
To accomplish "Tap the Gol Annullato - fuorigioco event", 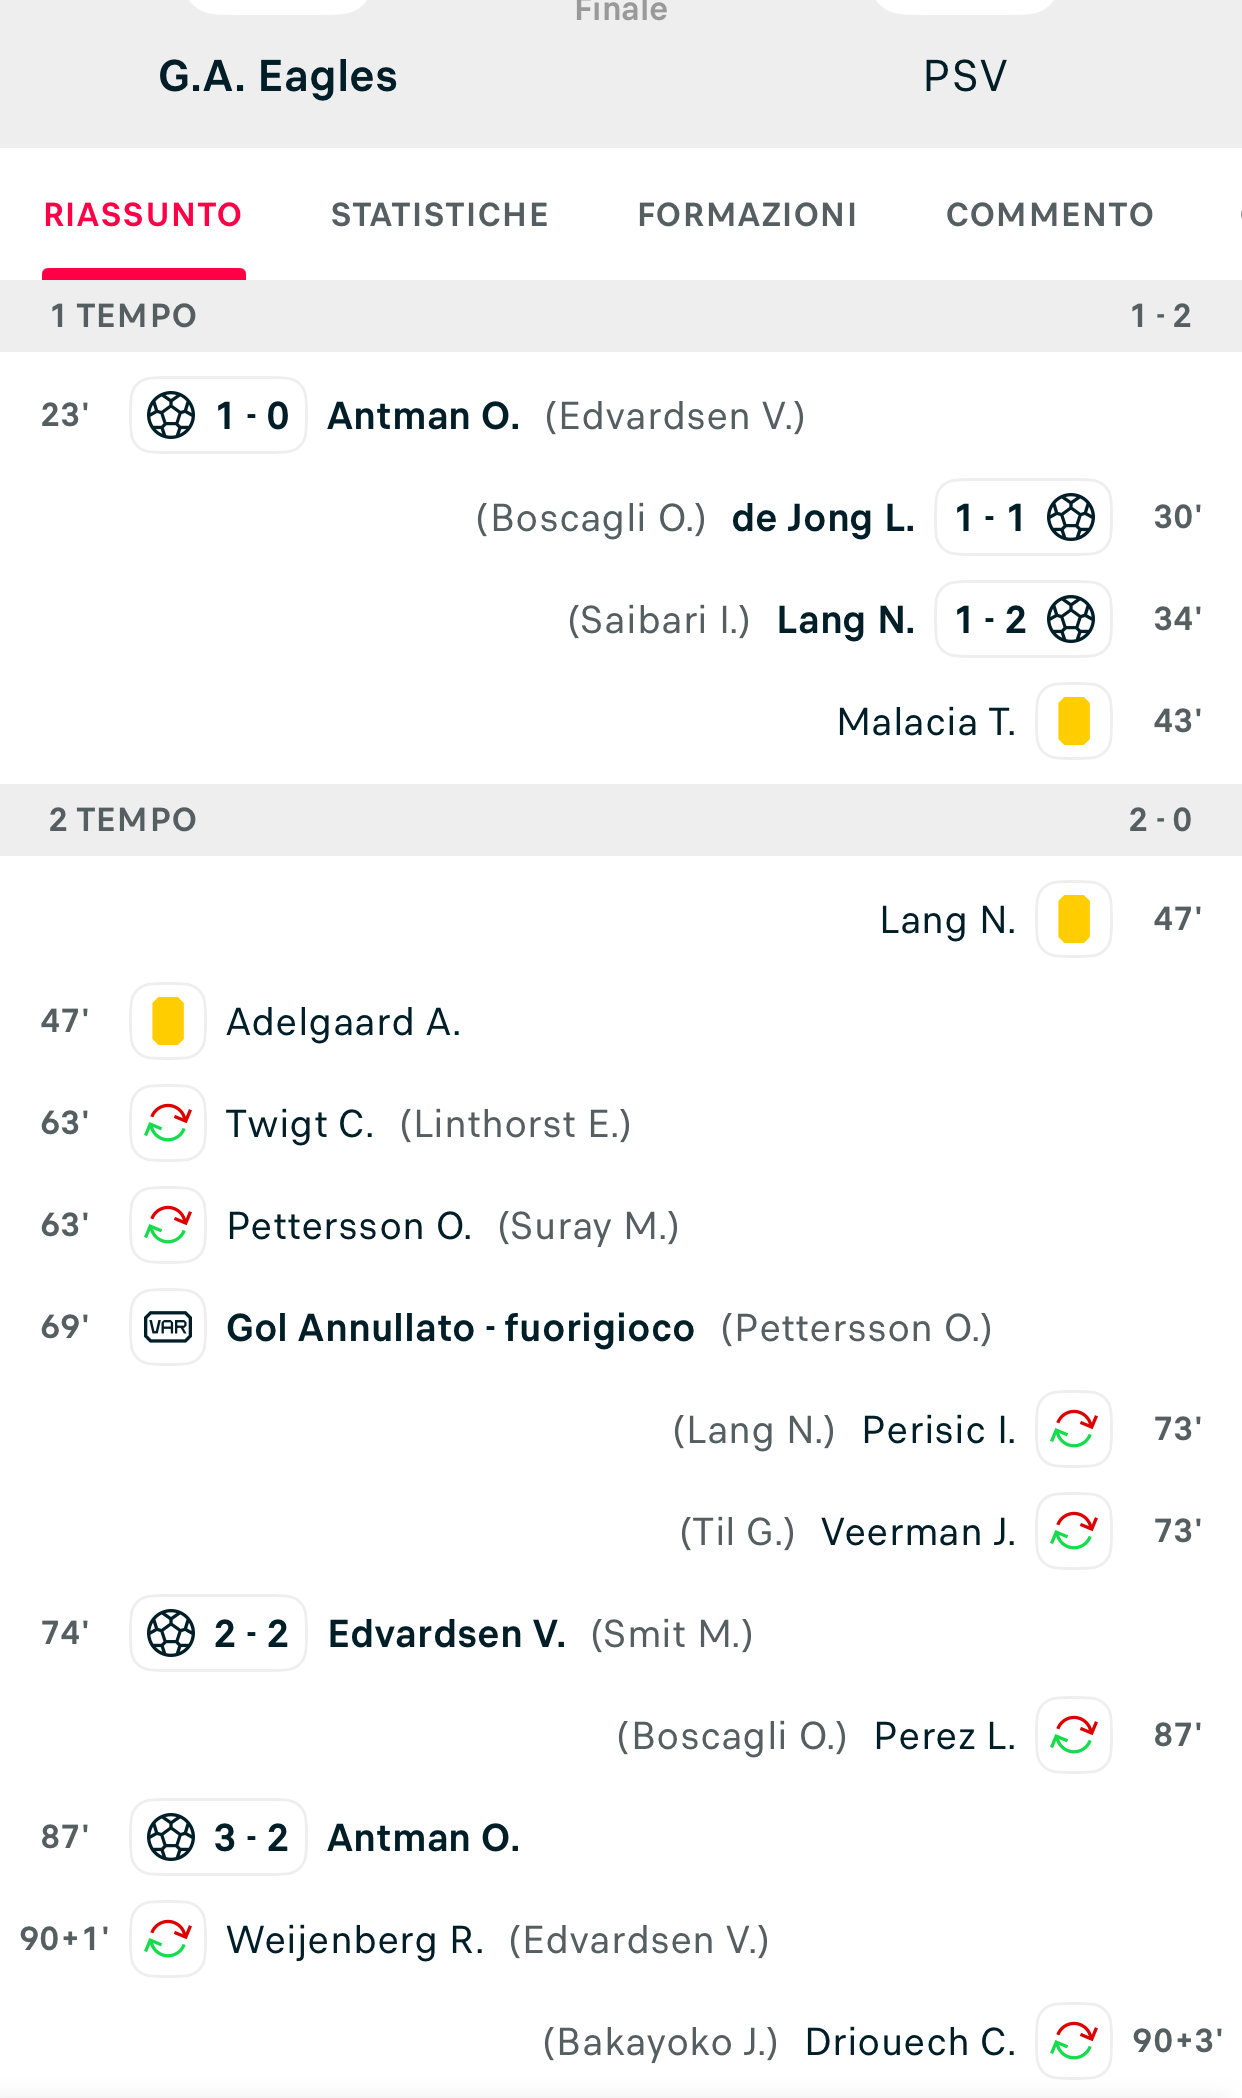I will coord(460,1327).
